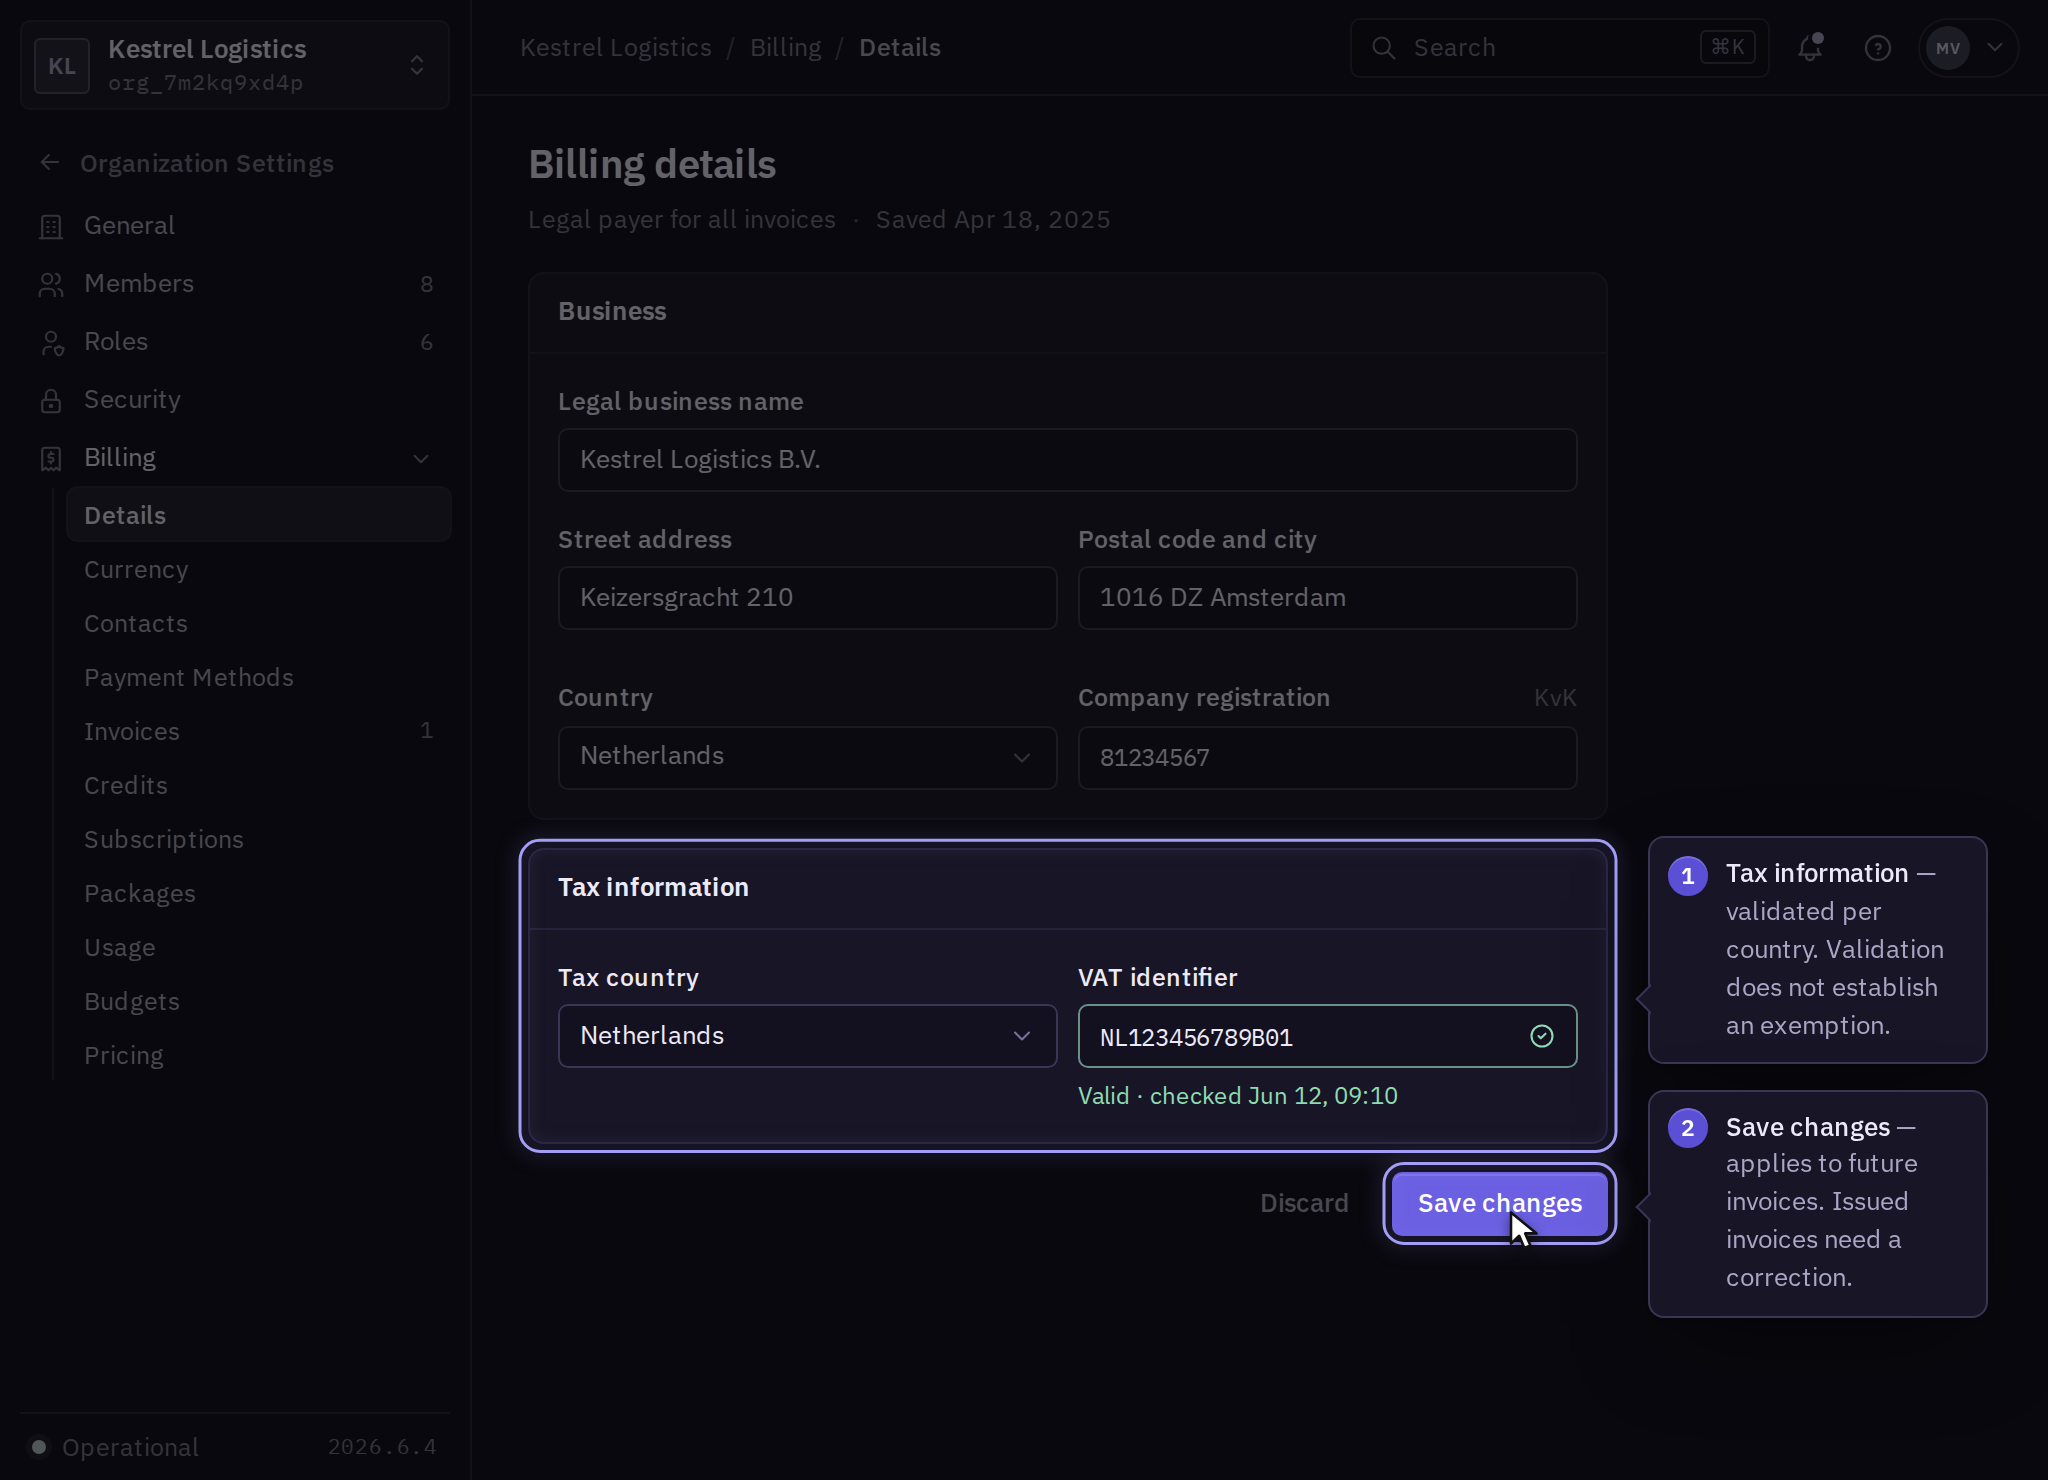Image resolution: width=2048 pixels, height=1480 pixels.
Task: Click the Security lock icon
Action: [51, 400]
